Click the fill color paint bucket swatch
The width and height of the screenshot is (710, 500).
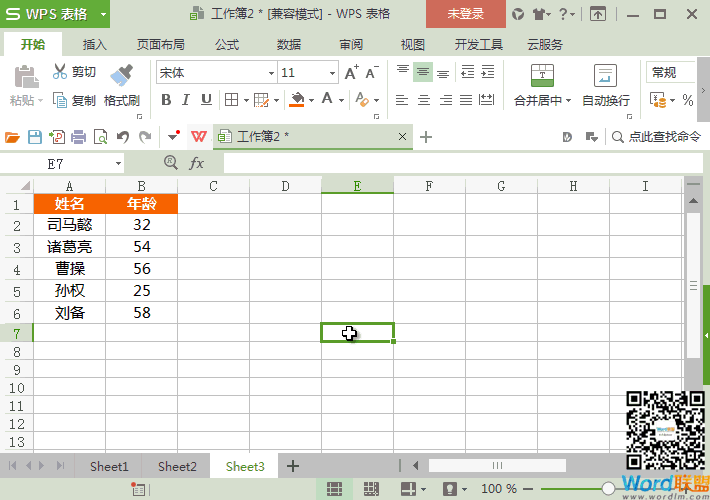297,100
